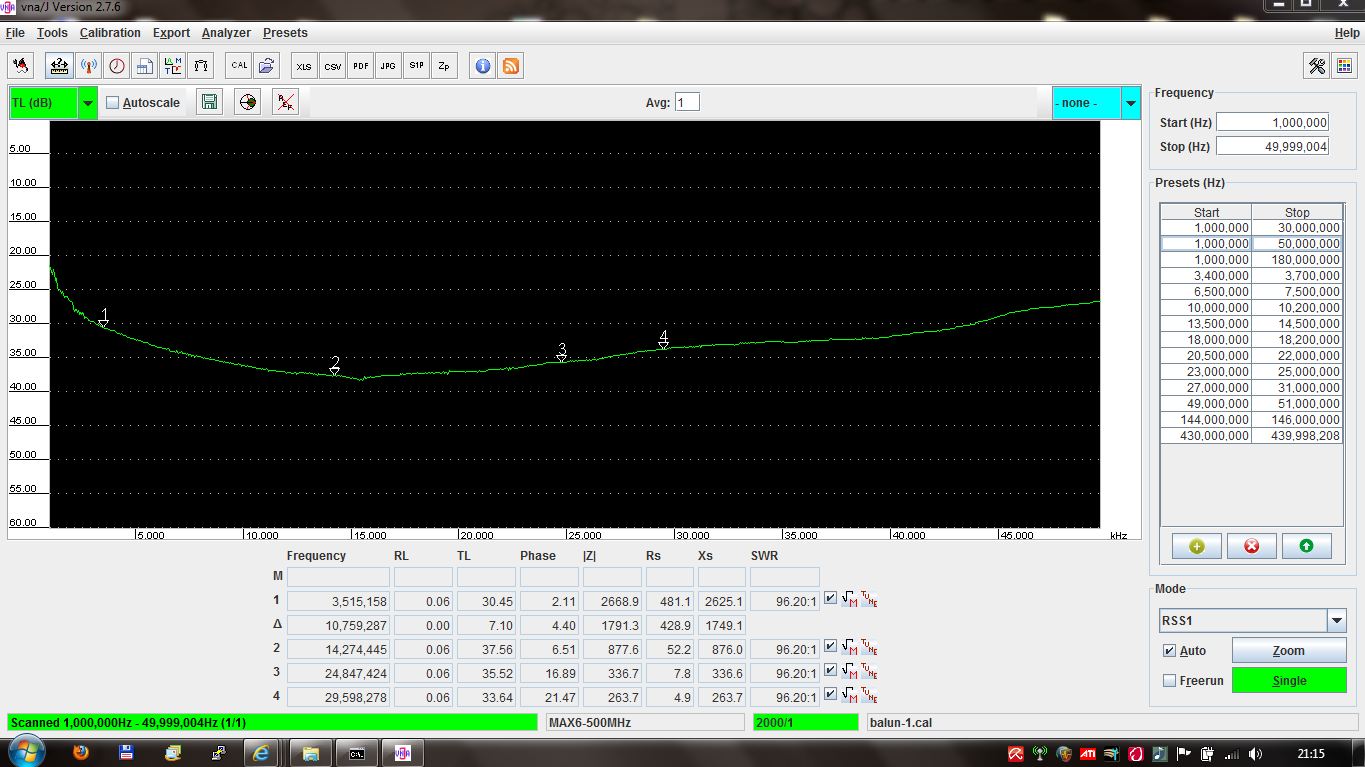Open the File menu

tap(15, 33)
